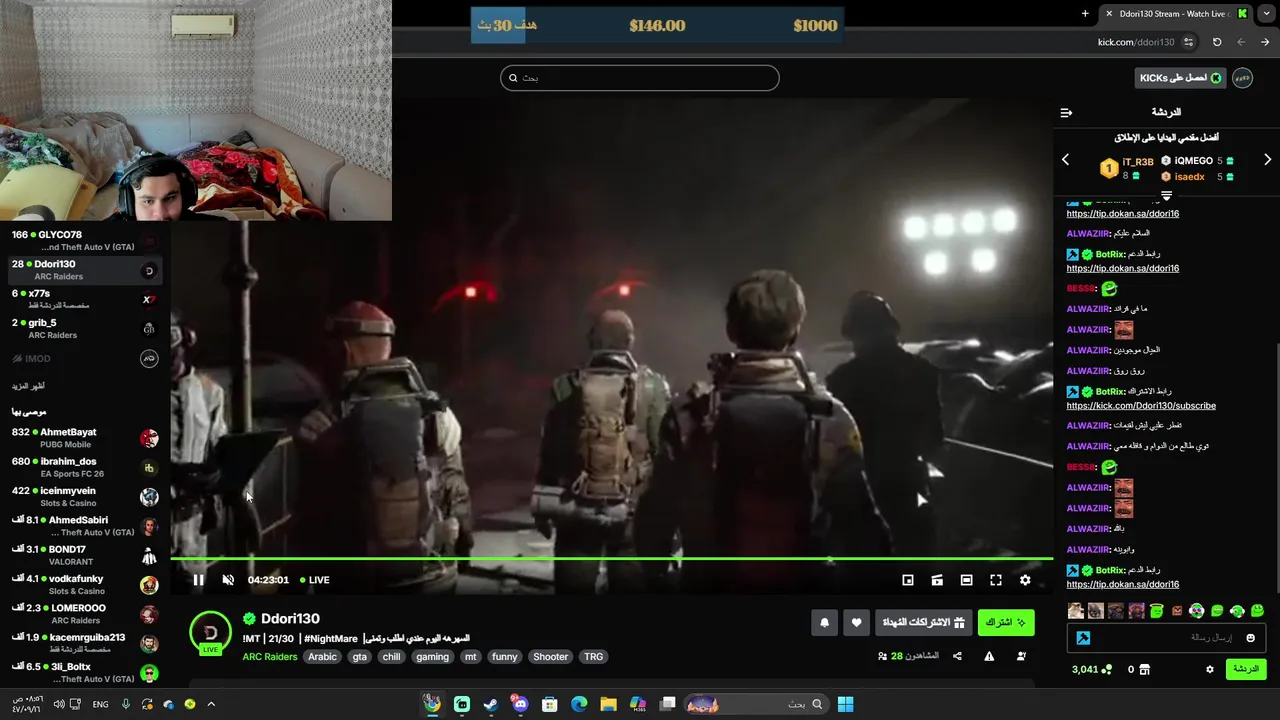Viewport: 1280px width, 720px height.
Task: Click the green subscribe button
Action: coord(1006,622)
